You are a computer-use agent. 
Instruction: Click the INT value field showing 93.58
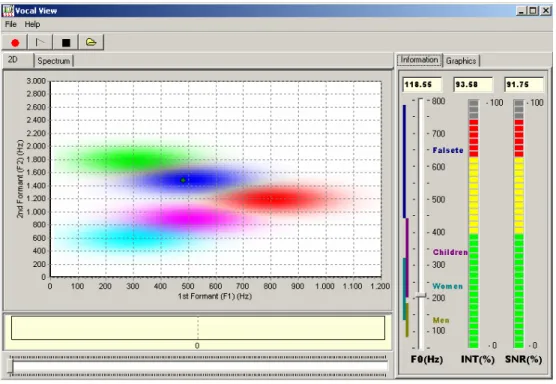point(473,84)
